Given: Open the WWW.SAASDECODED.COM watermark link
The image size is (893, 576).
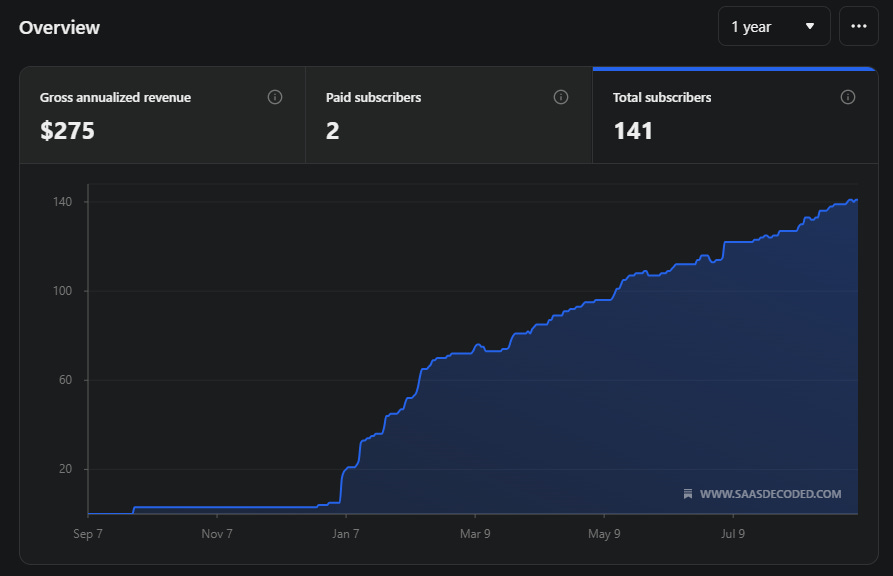Looking at the screenshot, I should [770, 494].
